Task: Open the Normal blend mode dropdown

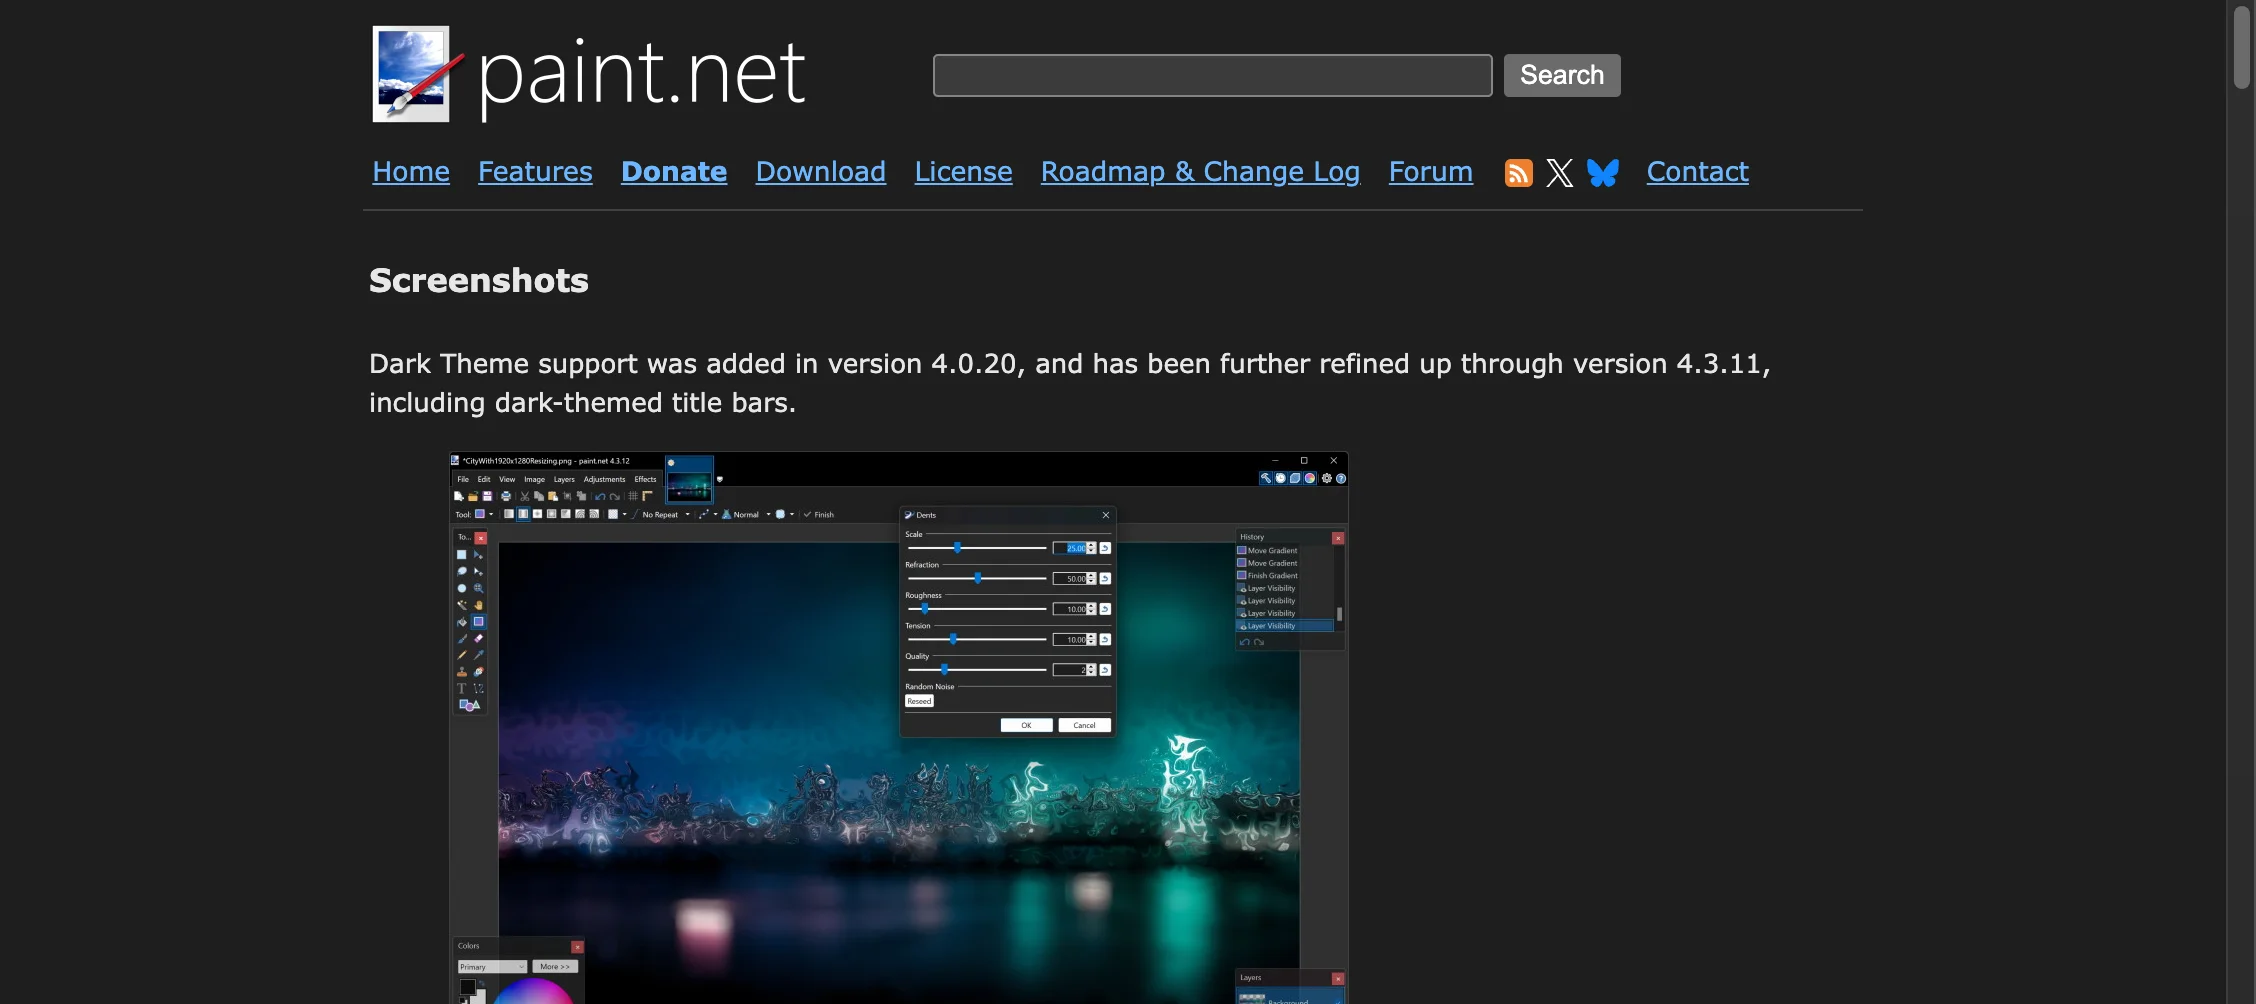Action: coord(746,515)
